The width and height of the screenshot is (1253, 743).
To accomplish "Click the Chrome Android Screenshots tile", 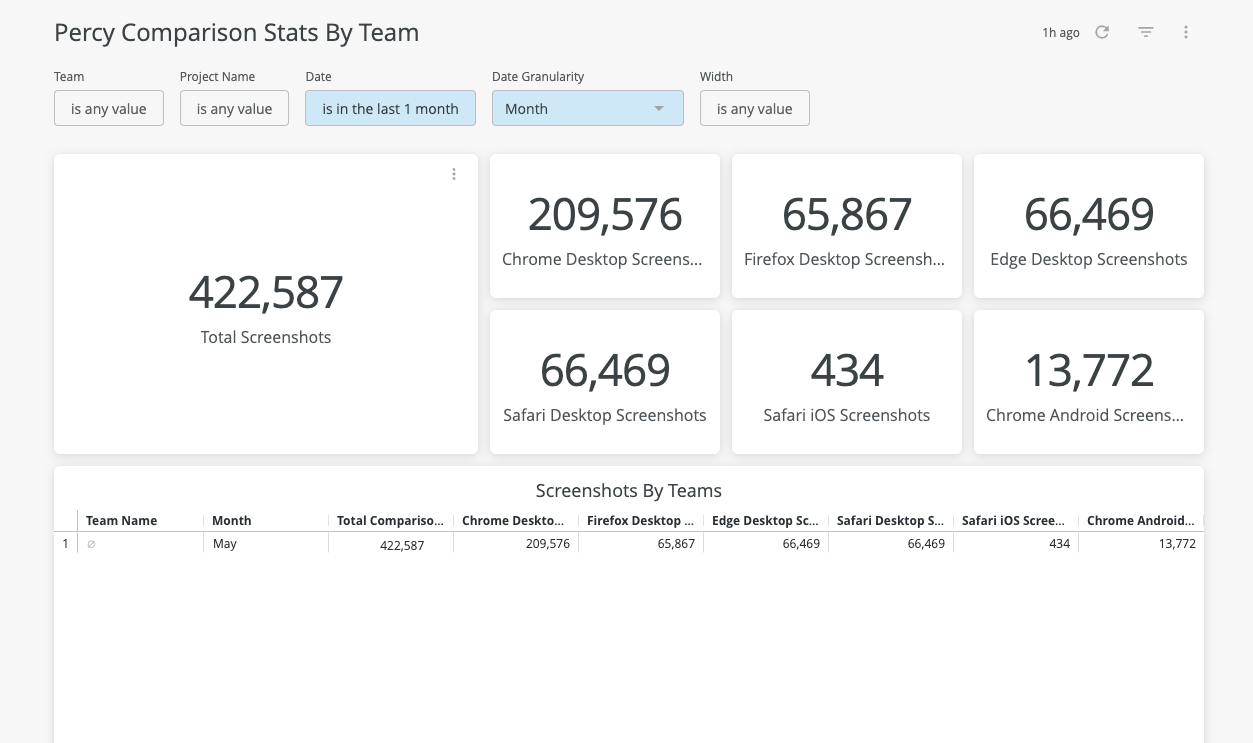I will tap(1088, 370).
